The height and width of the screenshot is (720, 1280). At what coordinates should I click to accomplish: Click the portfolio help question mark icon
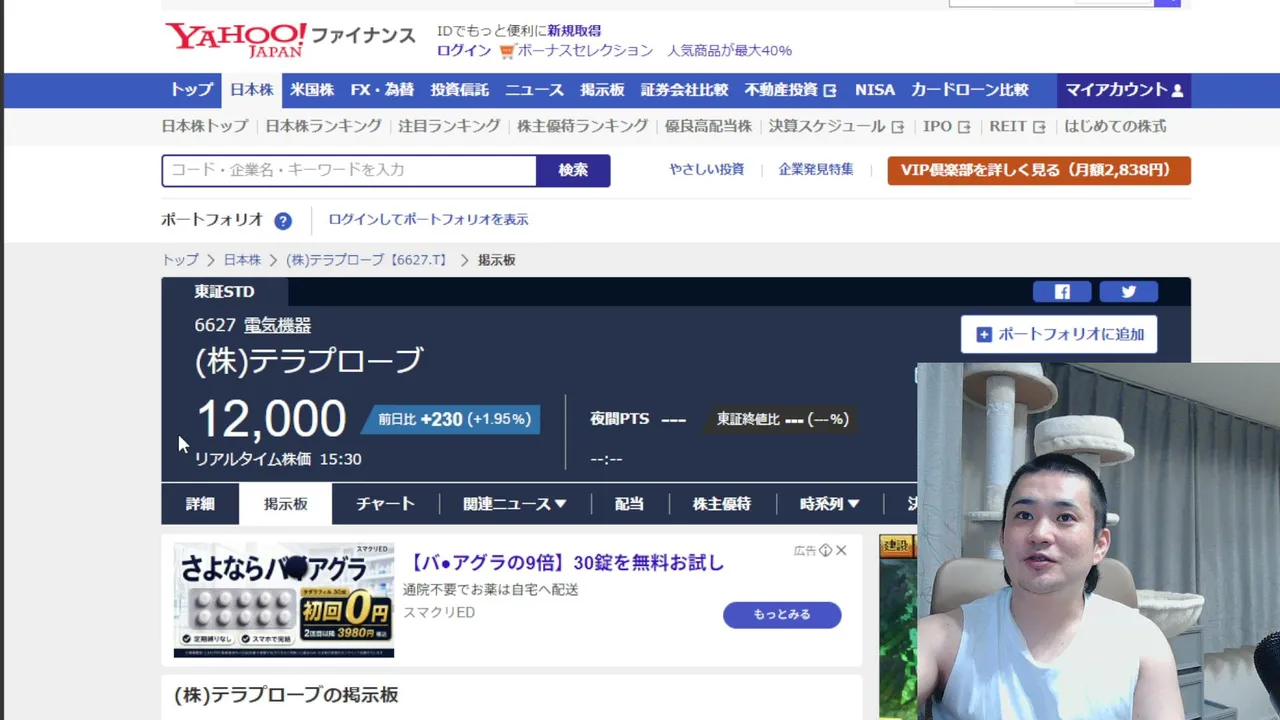[x=283, y=221]
